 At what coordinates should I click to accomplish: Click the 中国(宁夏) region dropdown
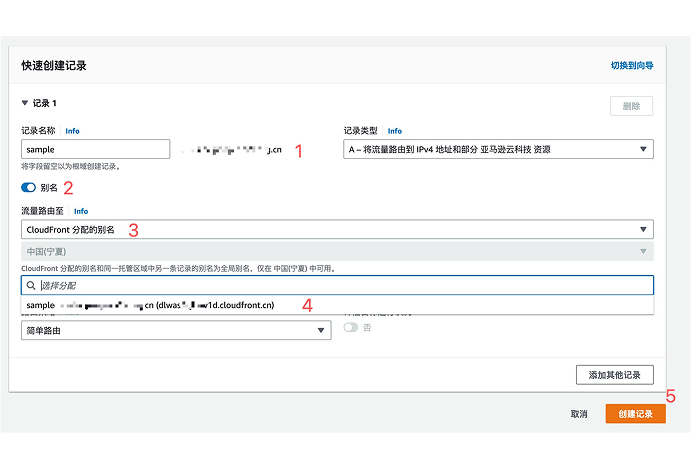pyautogui.click(x=337, y=252)
